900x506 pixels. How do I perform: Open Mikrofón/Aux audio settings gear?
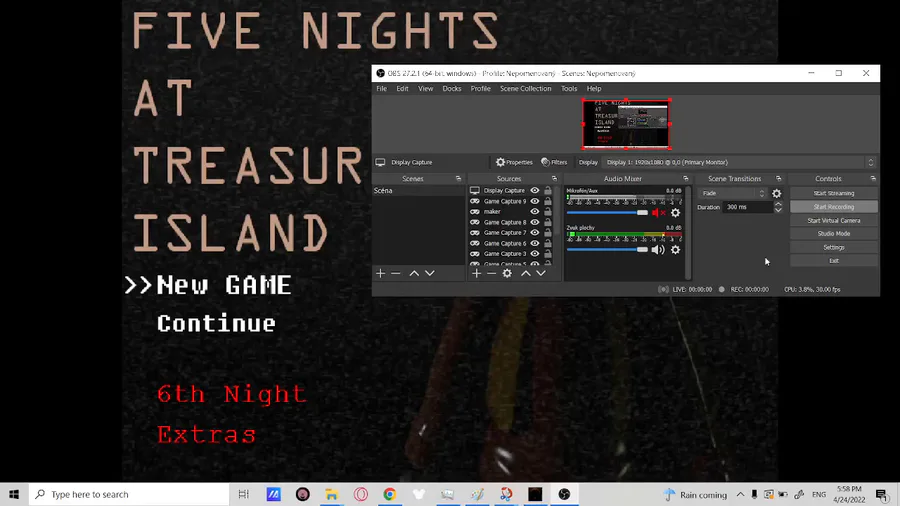(x=676, y=213)
